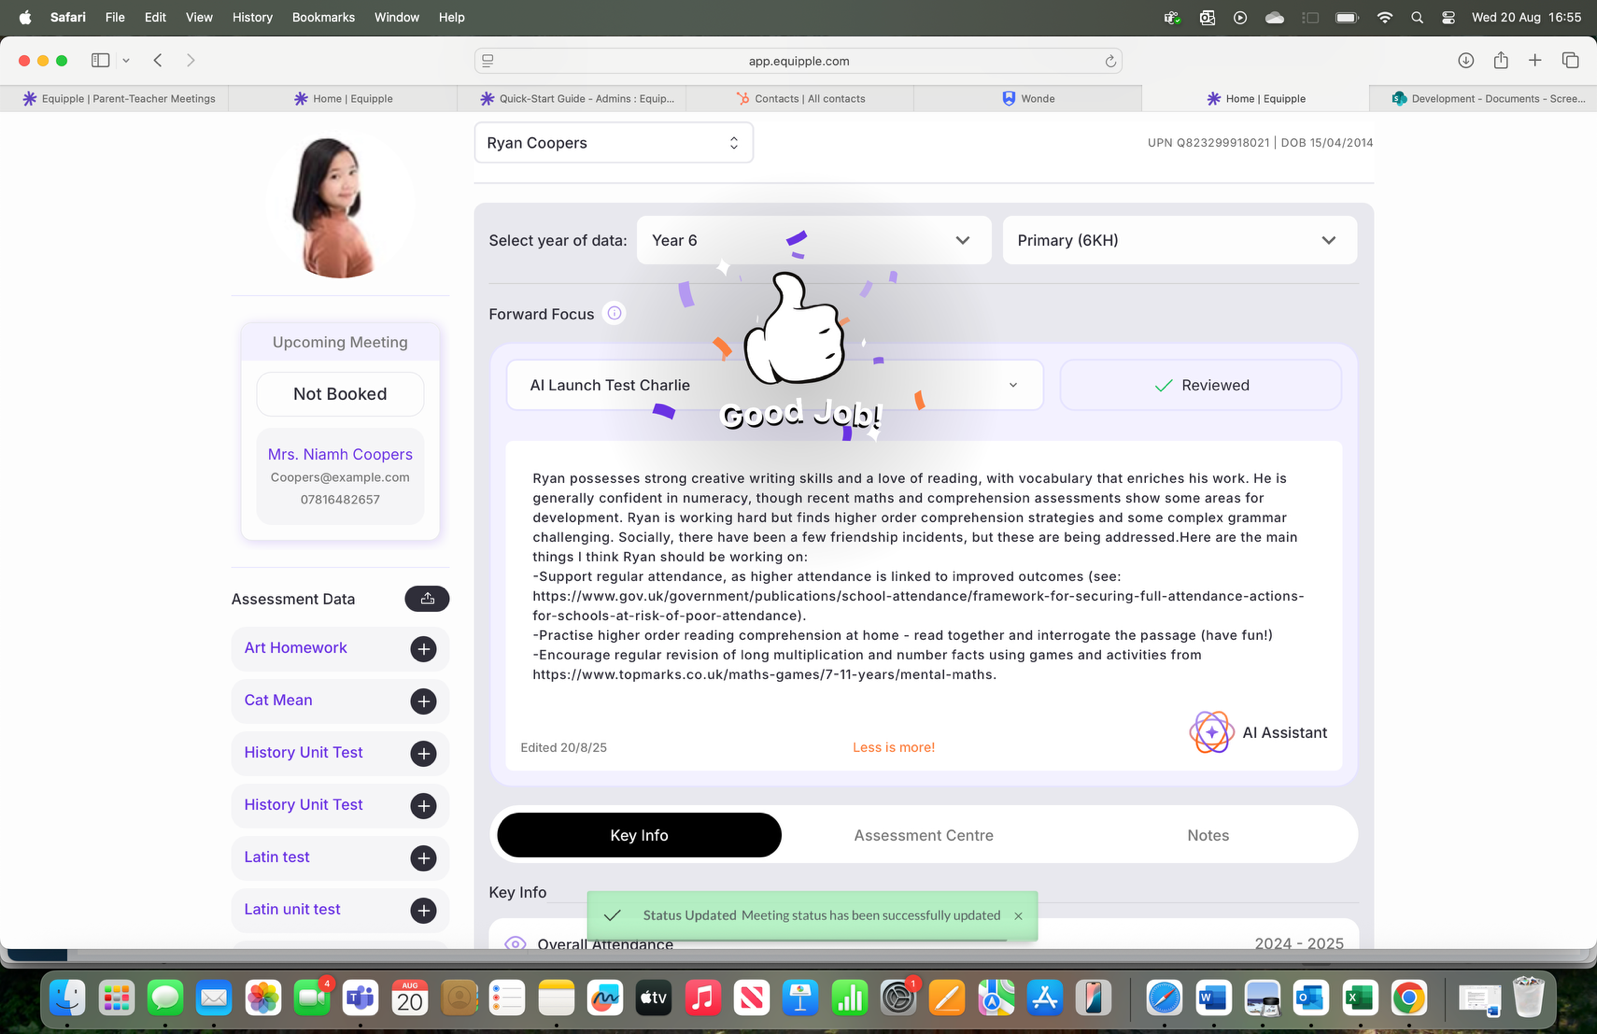The image size is (1597, 1034).
Task: Open Safari downloads icon
Action: click(1466, 60)
